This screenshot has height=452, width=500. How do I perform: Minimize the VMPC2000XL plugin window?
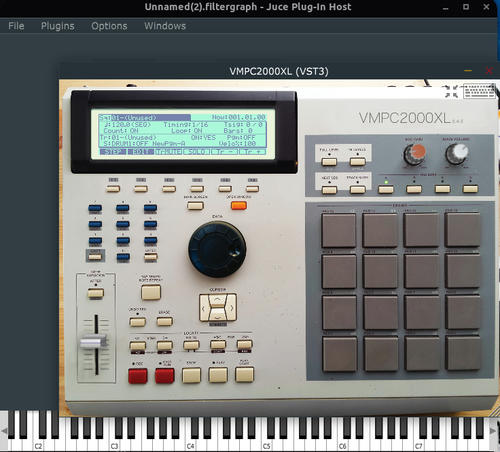[468, 71]
